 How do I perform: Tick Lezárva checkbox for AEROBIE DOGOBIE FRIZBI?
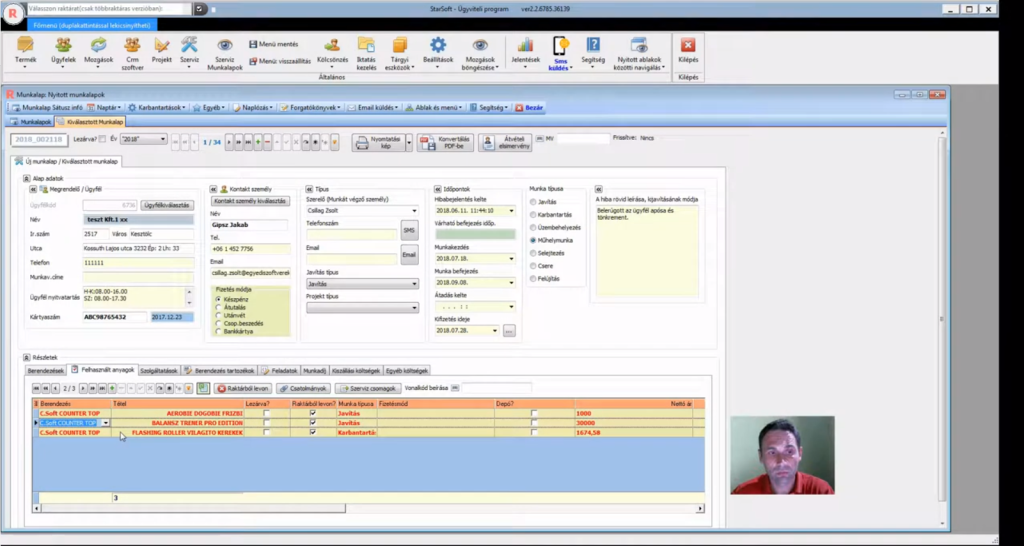266,413
